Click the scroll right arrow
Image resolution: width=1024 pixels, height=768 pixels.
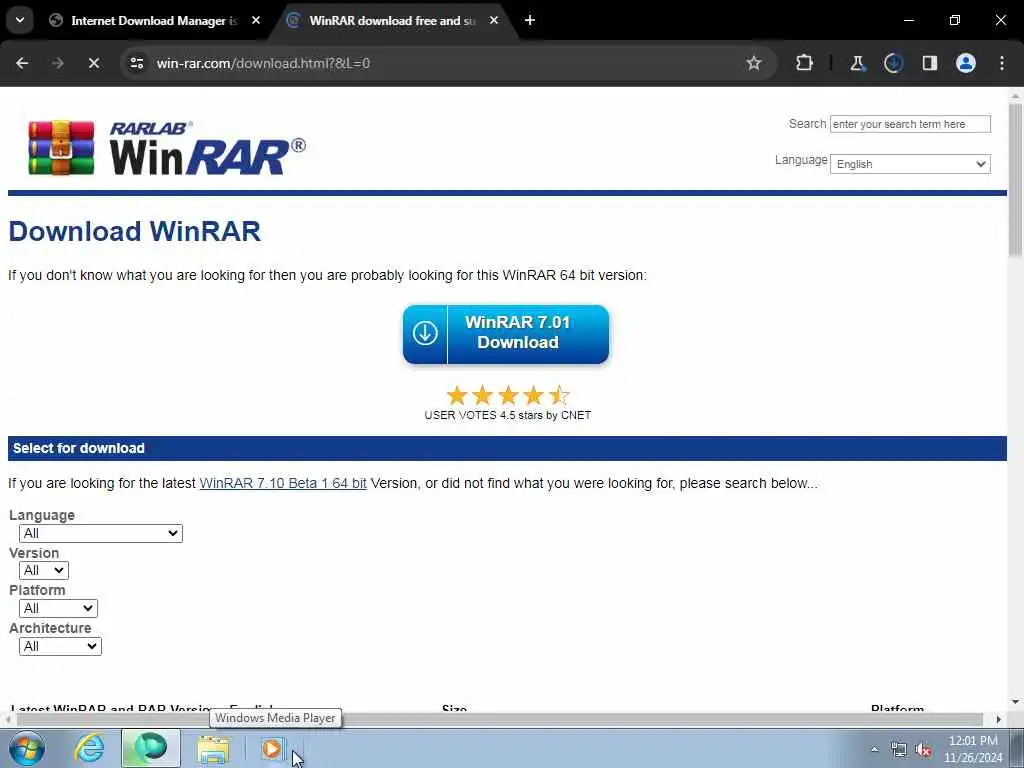(998, 719)
